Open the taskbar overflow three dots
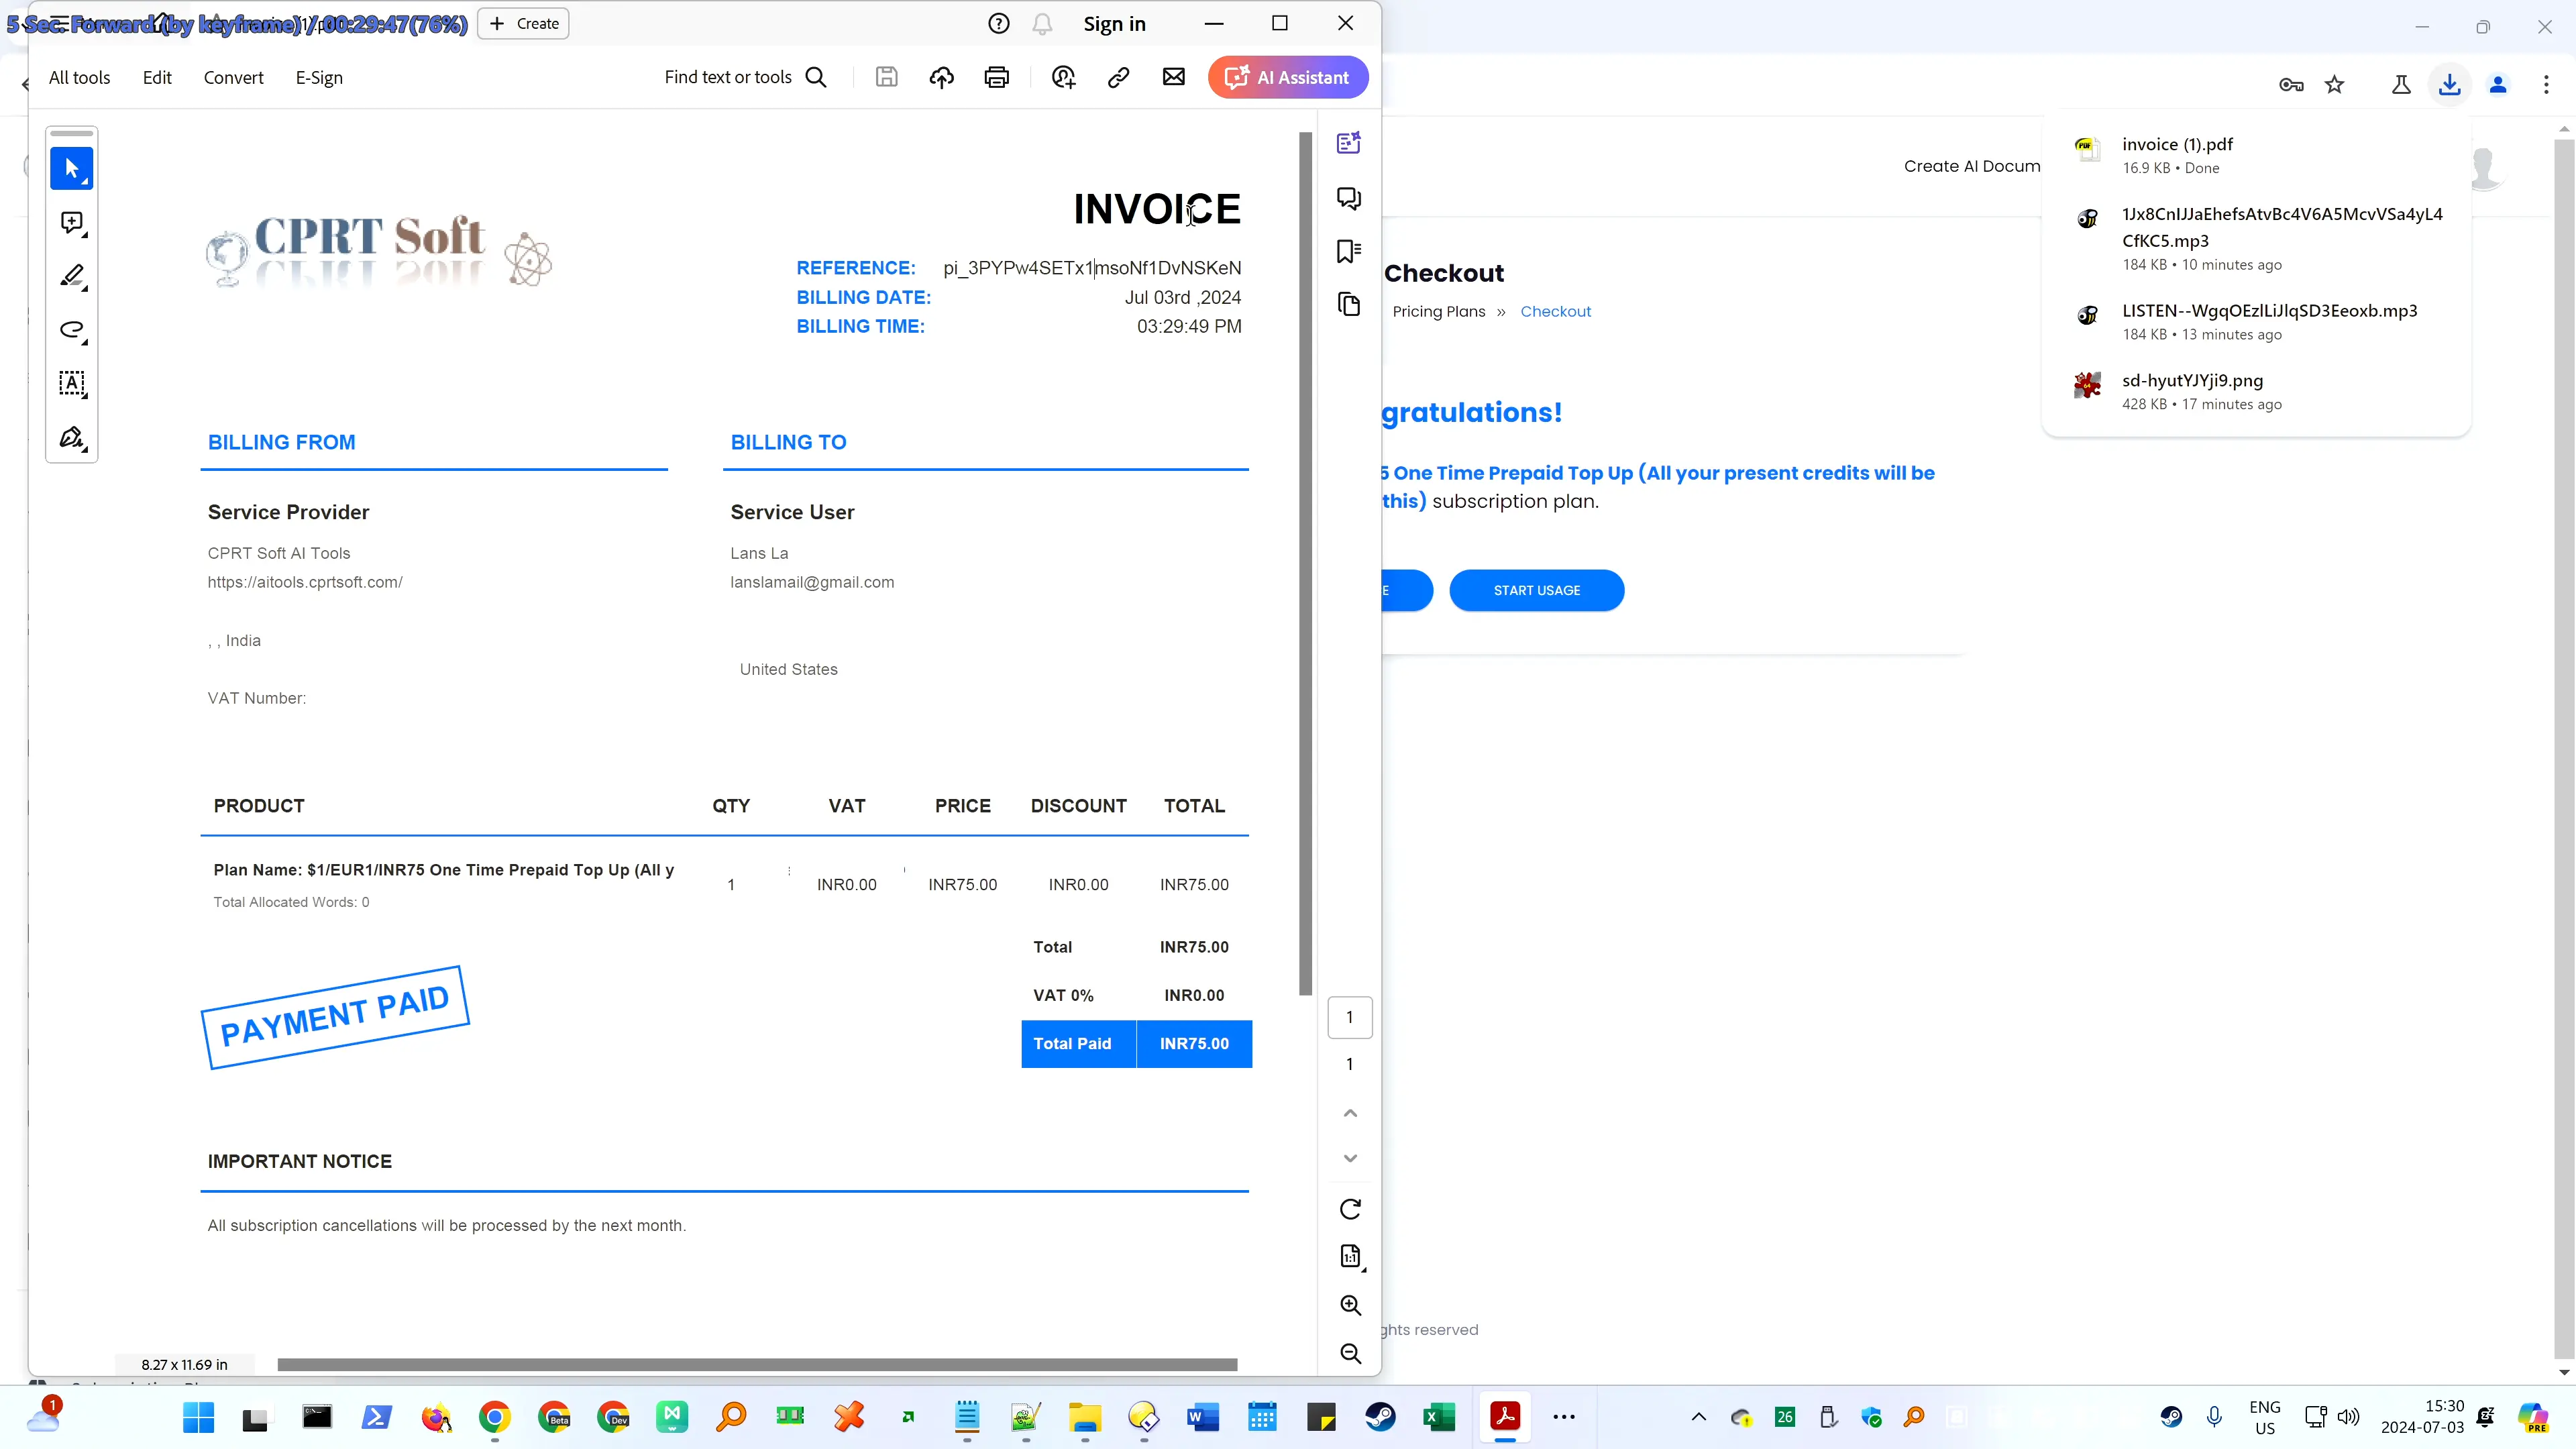2576x1449 pixels. click(1564, 1417)
